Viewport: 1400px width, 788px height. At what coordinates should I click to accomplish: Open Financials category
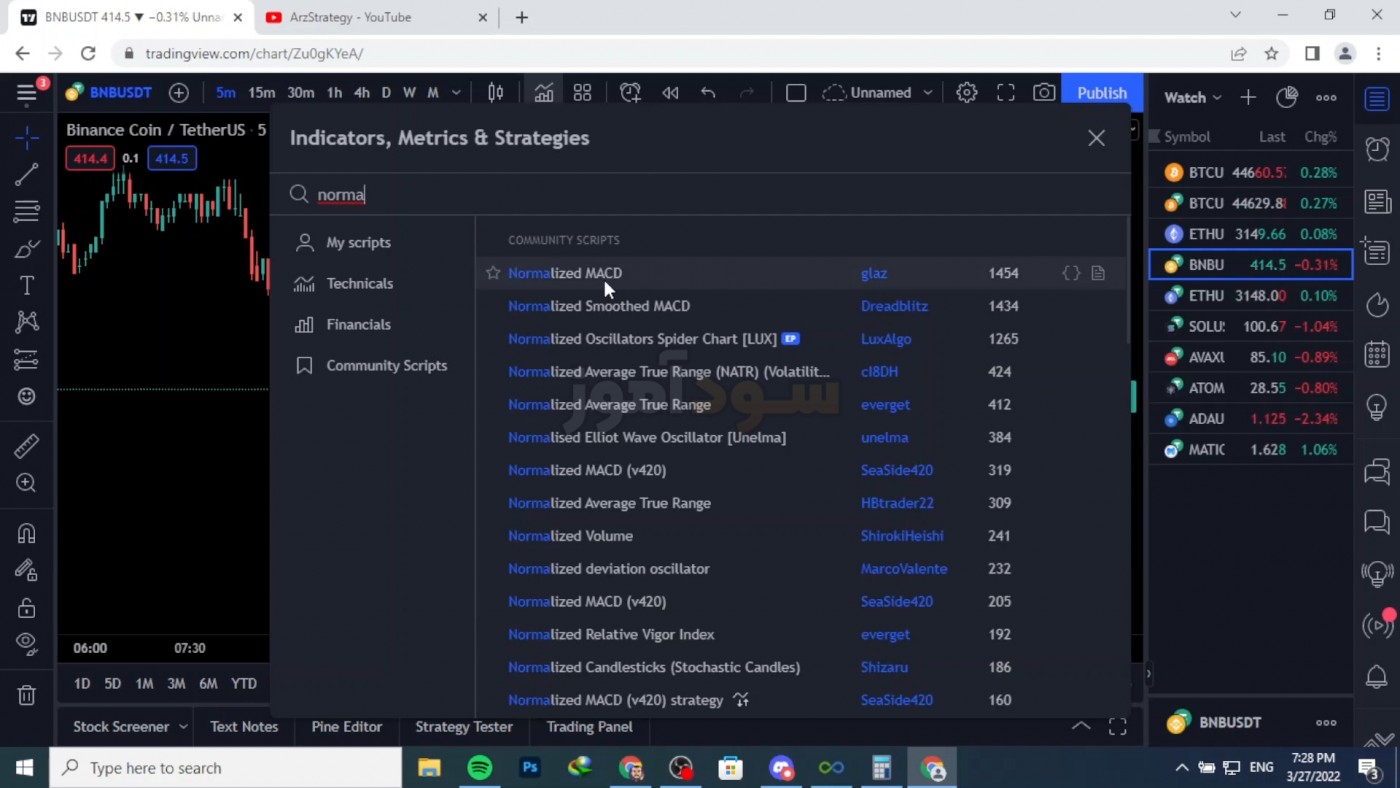(358, 324)
